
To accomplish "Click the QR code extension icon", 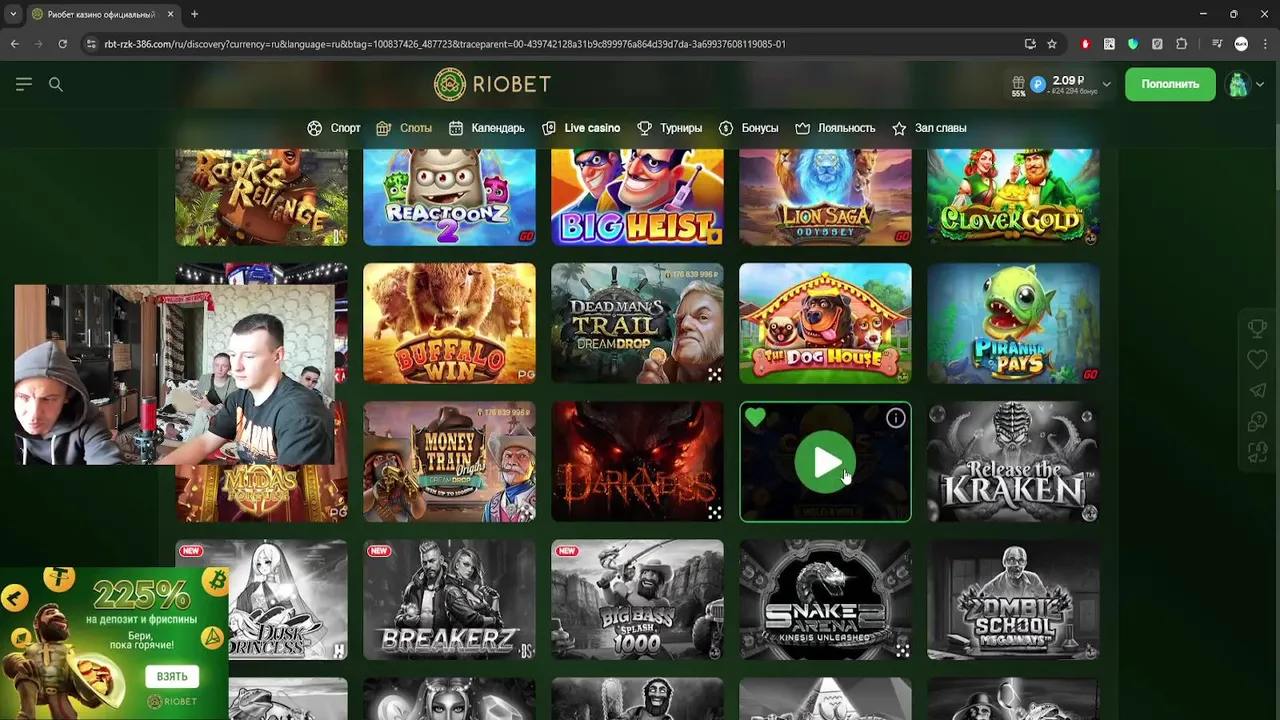I will click(1109, 44).
